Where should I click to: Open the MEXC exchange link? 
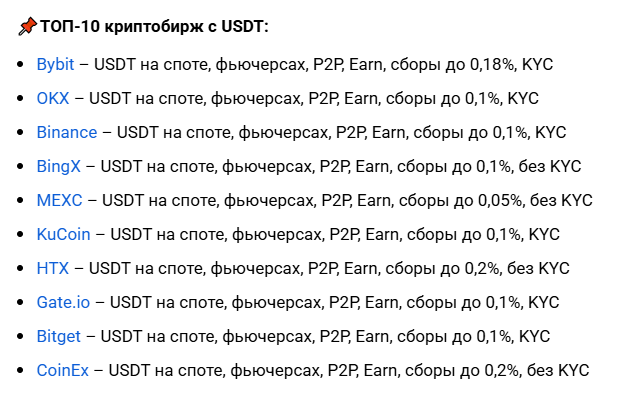pyautogui.click(x=59, y=200)
